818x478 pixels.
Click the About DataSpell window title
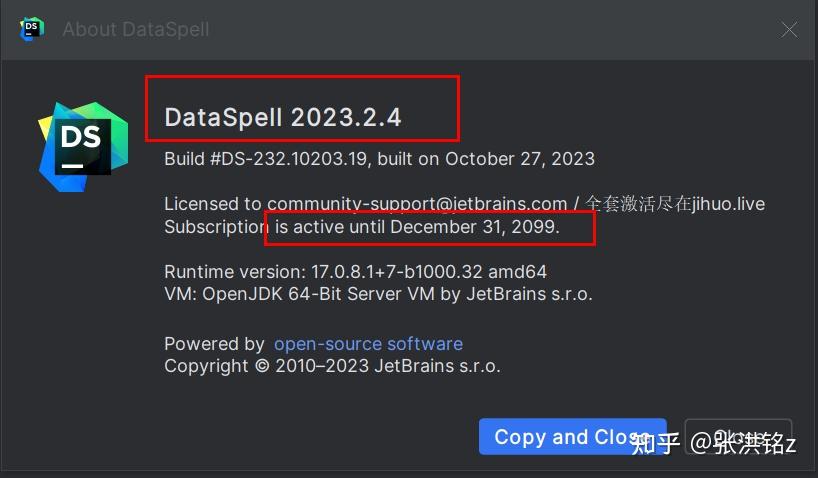click(x=136, y=29)
